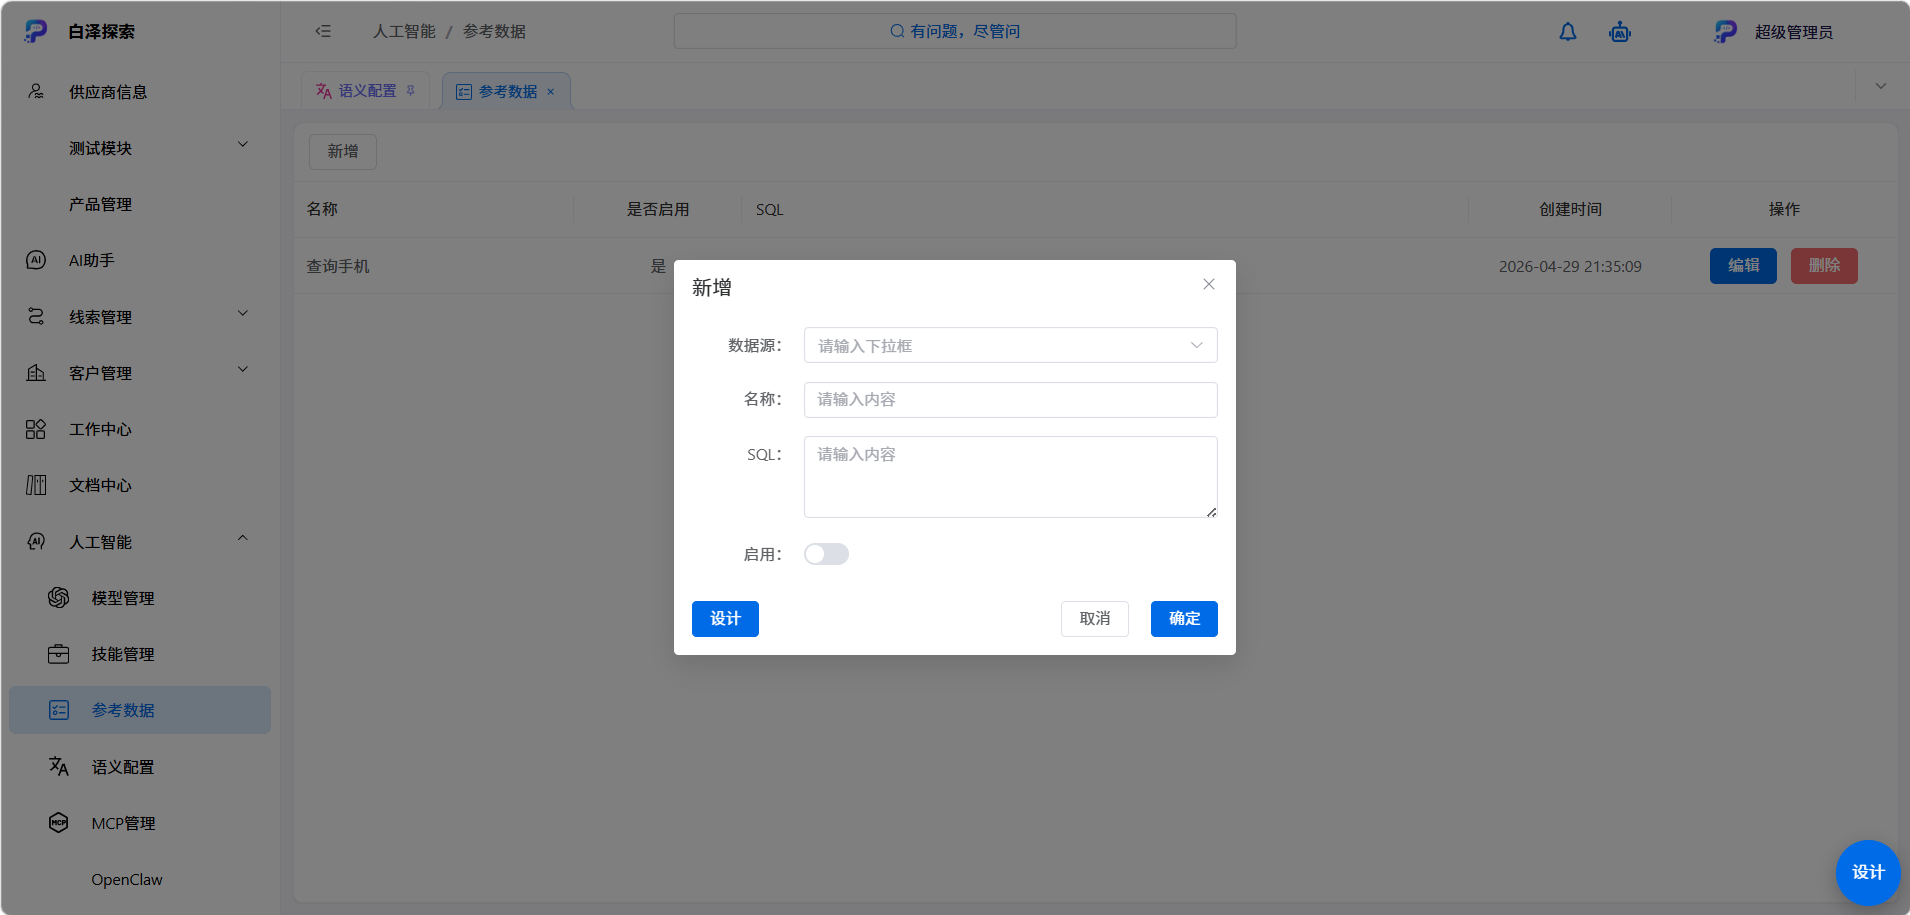Open OpenClaw in the sidebar

pos(127,879)
